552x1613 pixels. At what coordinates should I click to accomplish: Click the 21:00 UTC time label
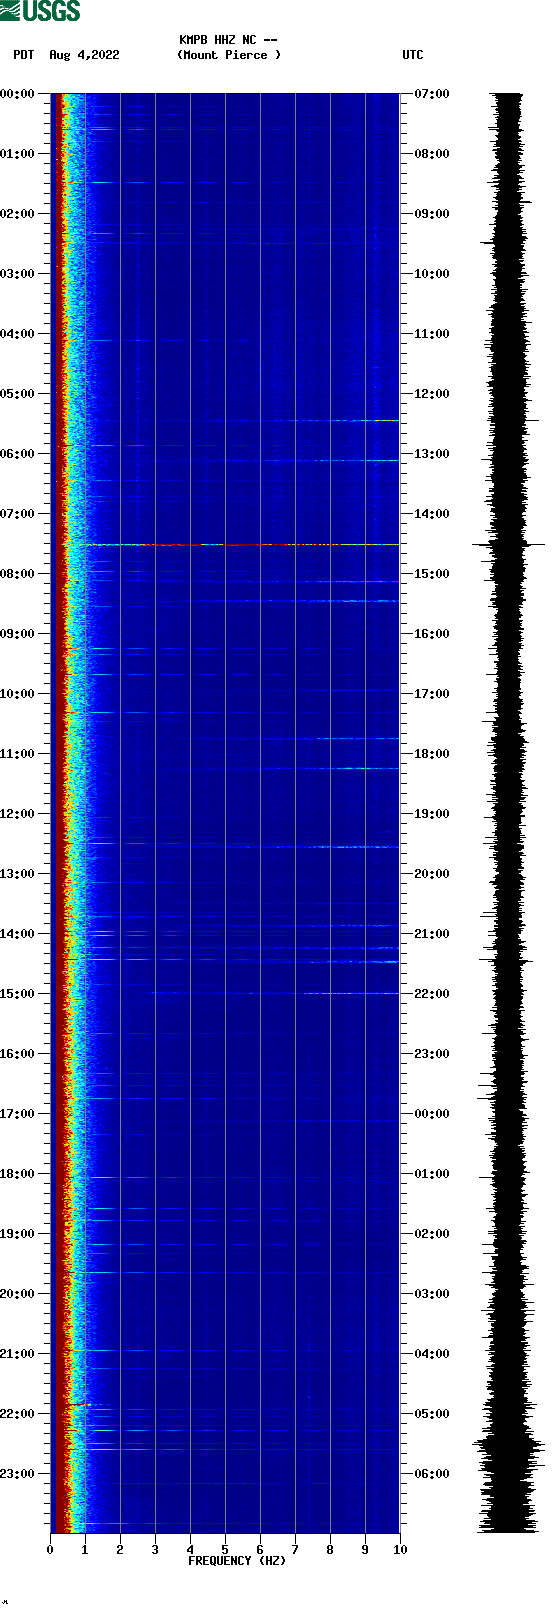(x=432, y=934)
